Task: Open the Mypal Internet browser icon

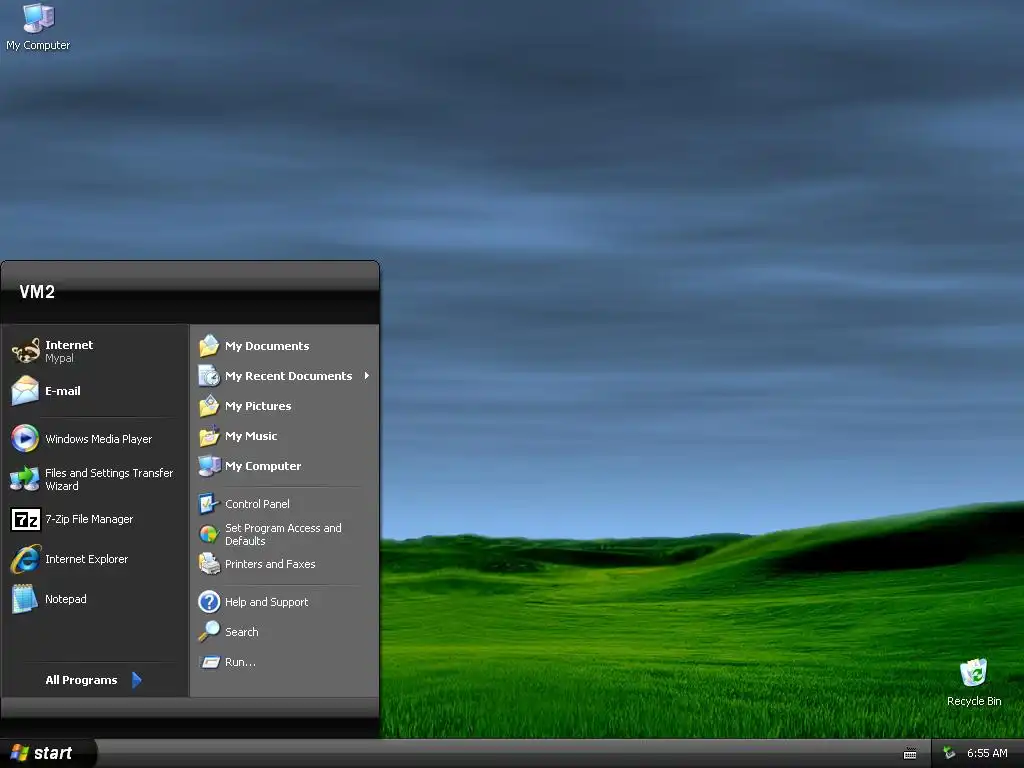Action: (25, 351)
